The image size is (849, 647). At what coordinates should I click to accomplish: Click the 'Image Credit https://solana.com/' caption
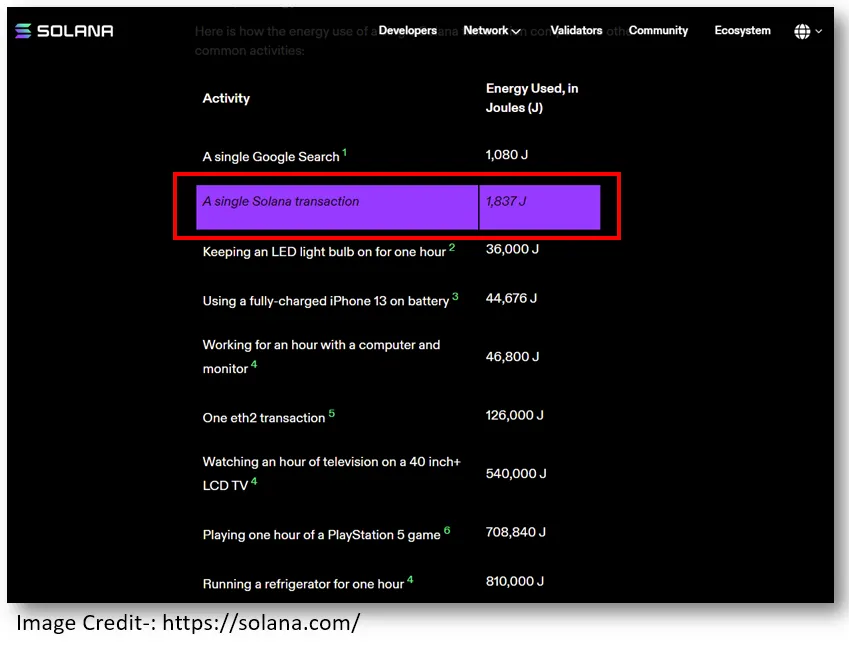pyautogui.click(x=188, y=623)
